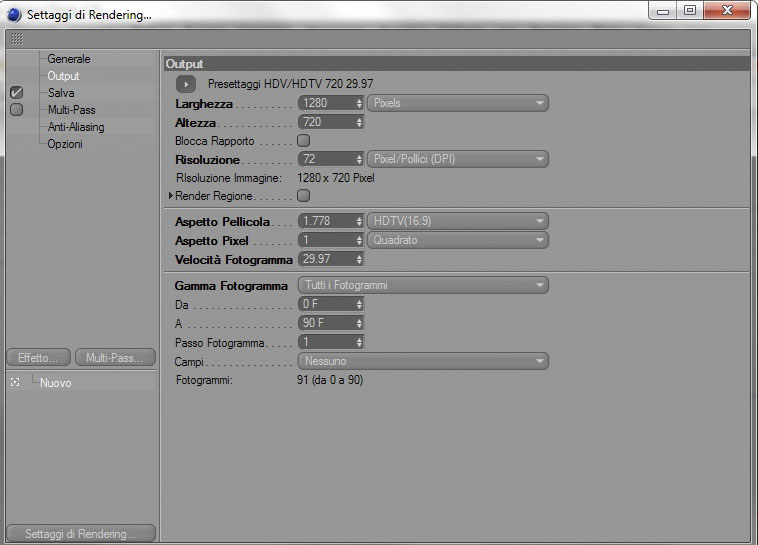Image resolution: width=758 pixels, height=545 pixels.
Task: Click the Passo Fotogramma spinner arrows
Action: (x=359, y=342)
